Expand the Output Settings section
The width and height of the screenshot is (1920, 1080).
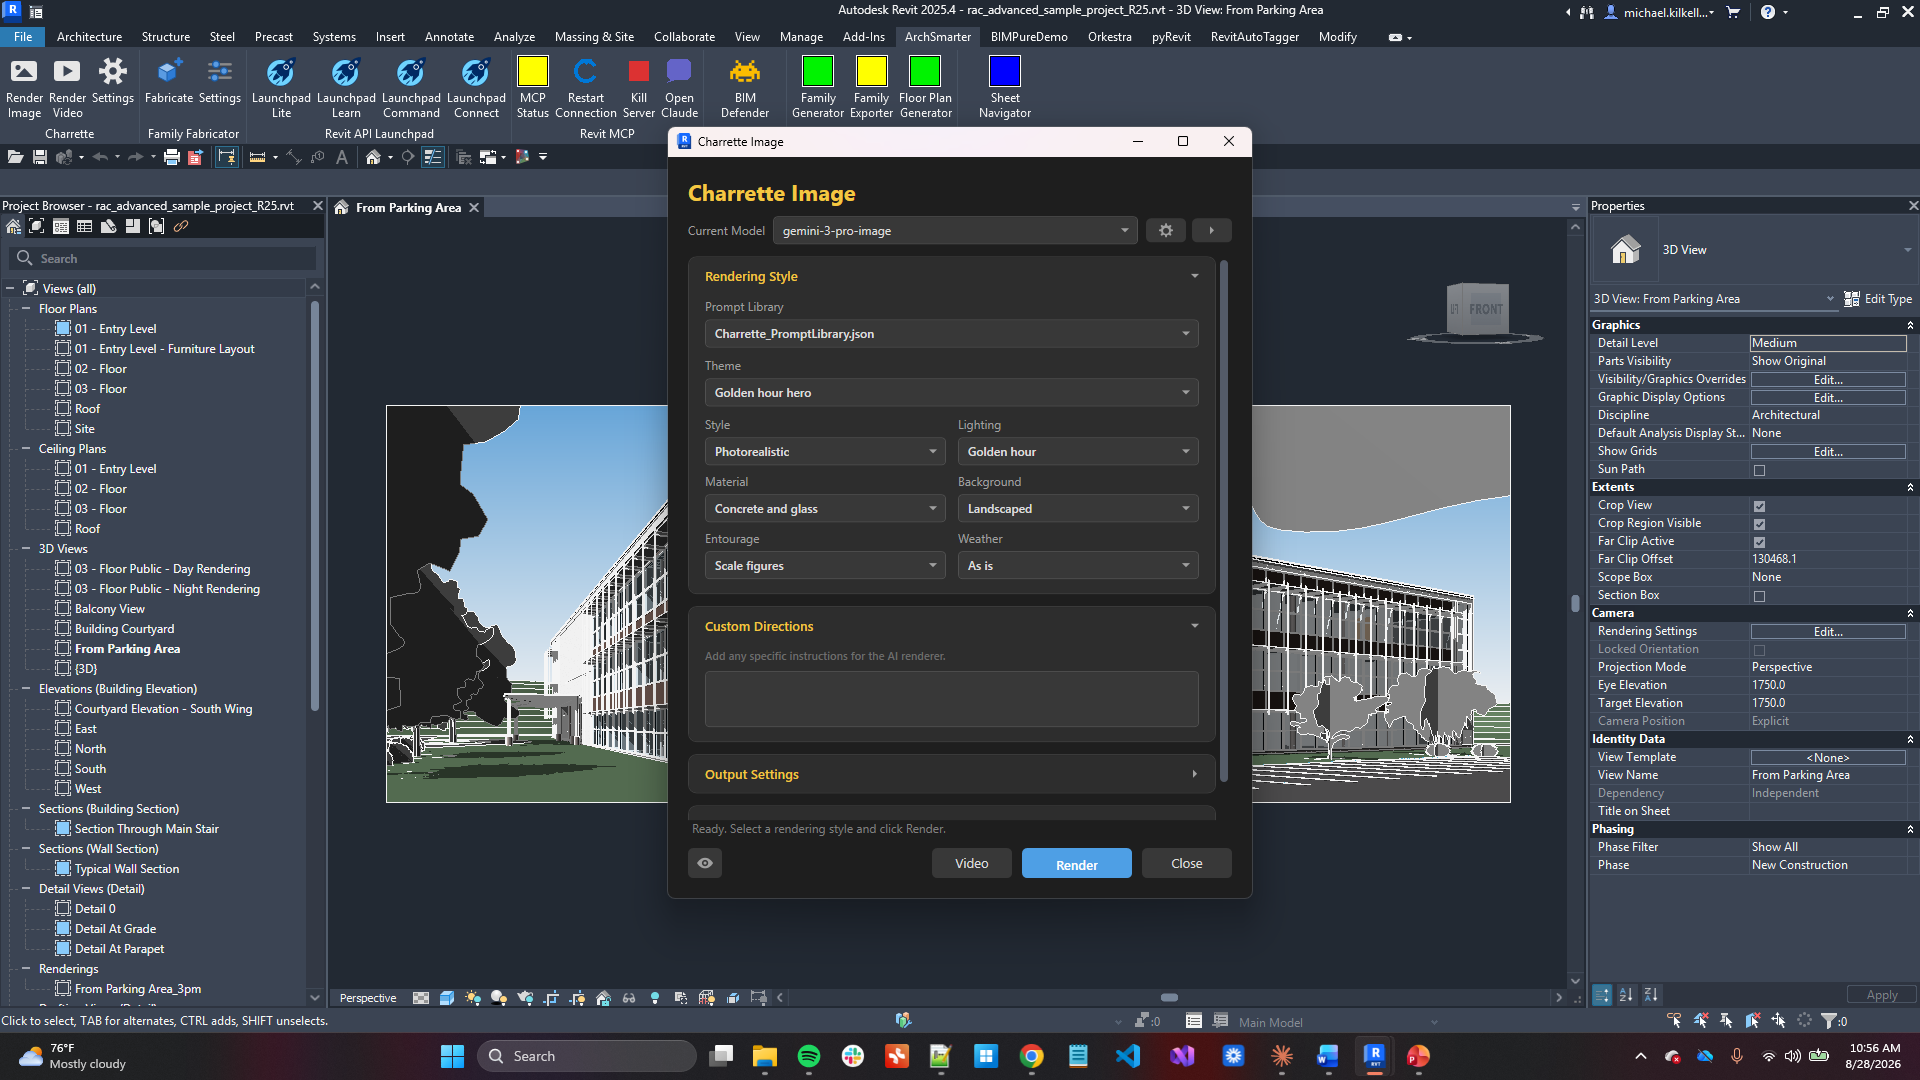coord(951,775)
